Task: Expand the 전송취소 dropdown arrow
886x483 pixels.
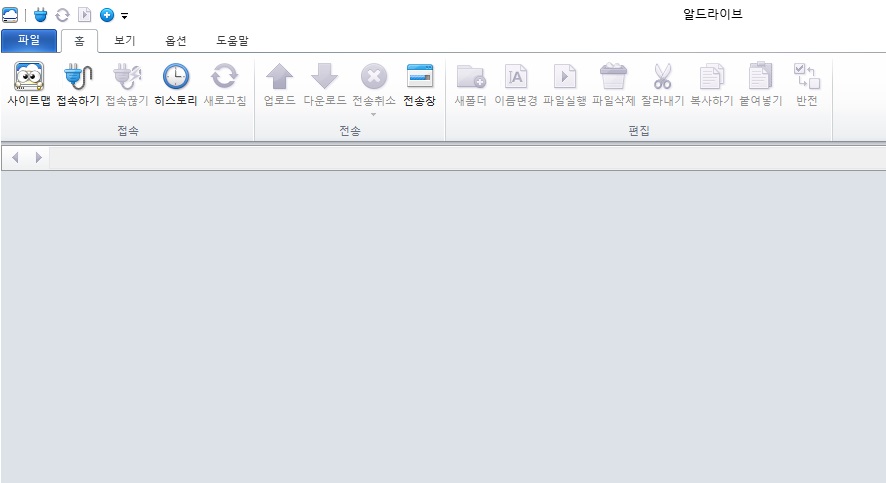Action: tap(373, 115)
